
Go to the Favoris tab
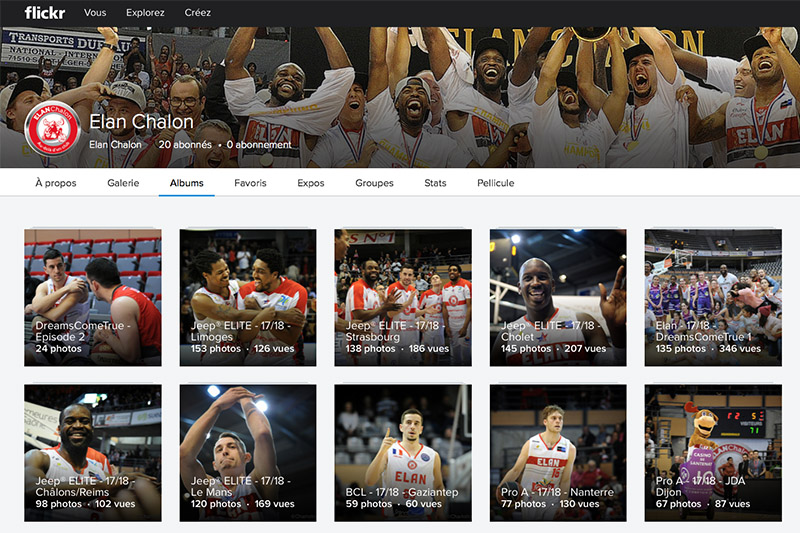[x=250, y=183]
